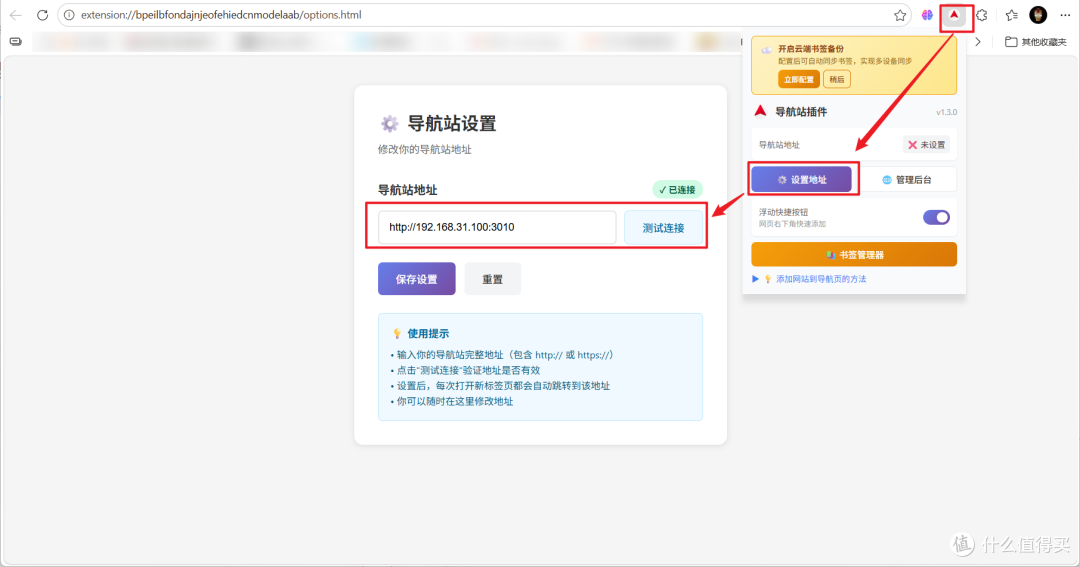Click the 导航站设置 heading
1080x567 pixels.
(x=452, y=124)
